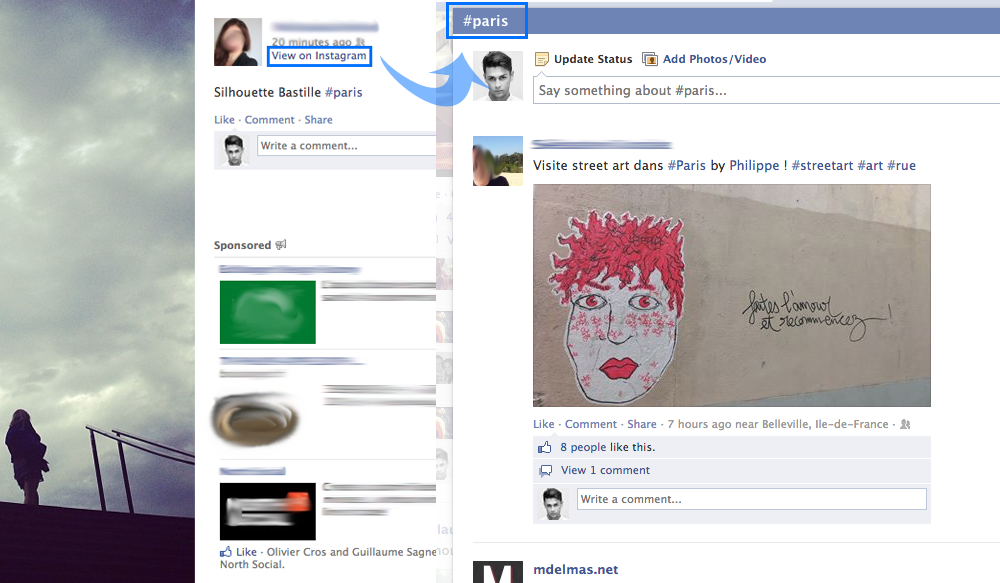Open the View on Instagram link

pos(319,55)
